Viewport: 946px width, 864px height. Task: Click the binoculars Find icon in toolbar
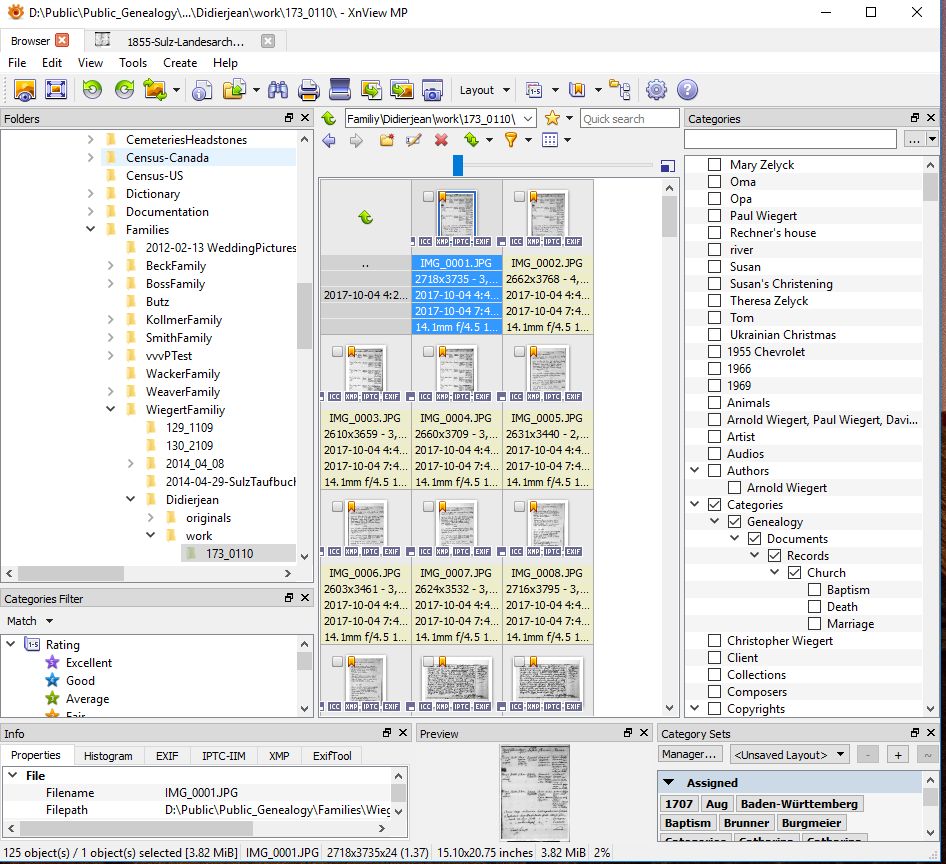pos(278,90)
